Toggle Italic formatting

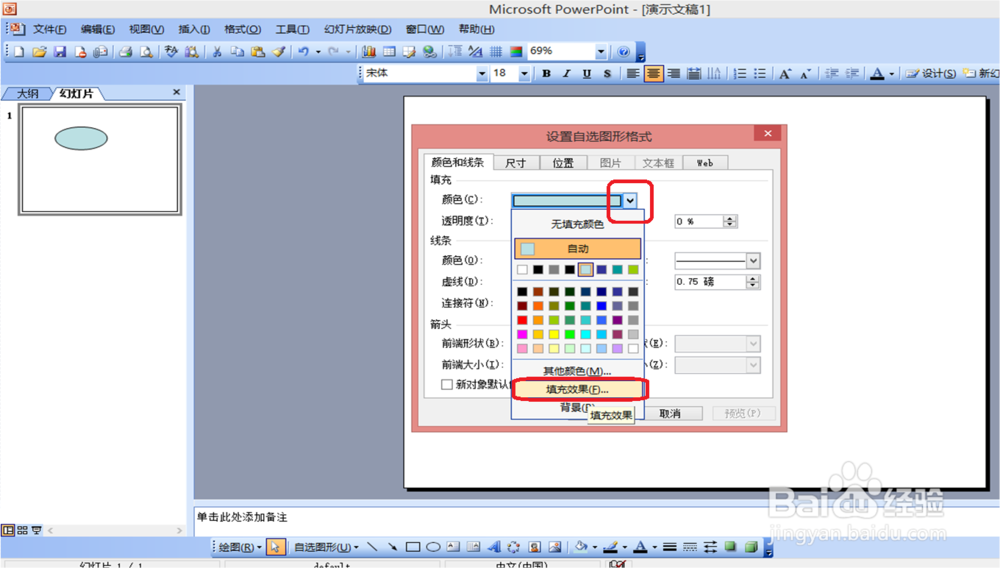[566, 74]
